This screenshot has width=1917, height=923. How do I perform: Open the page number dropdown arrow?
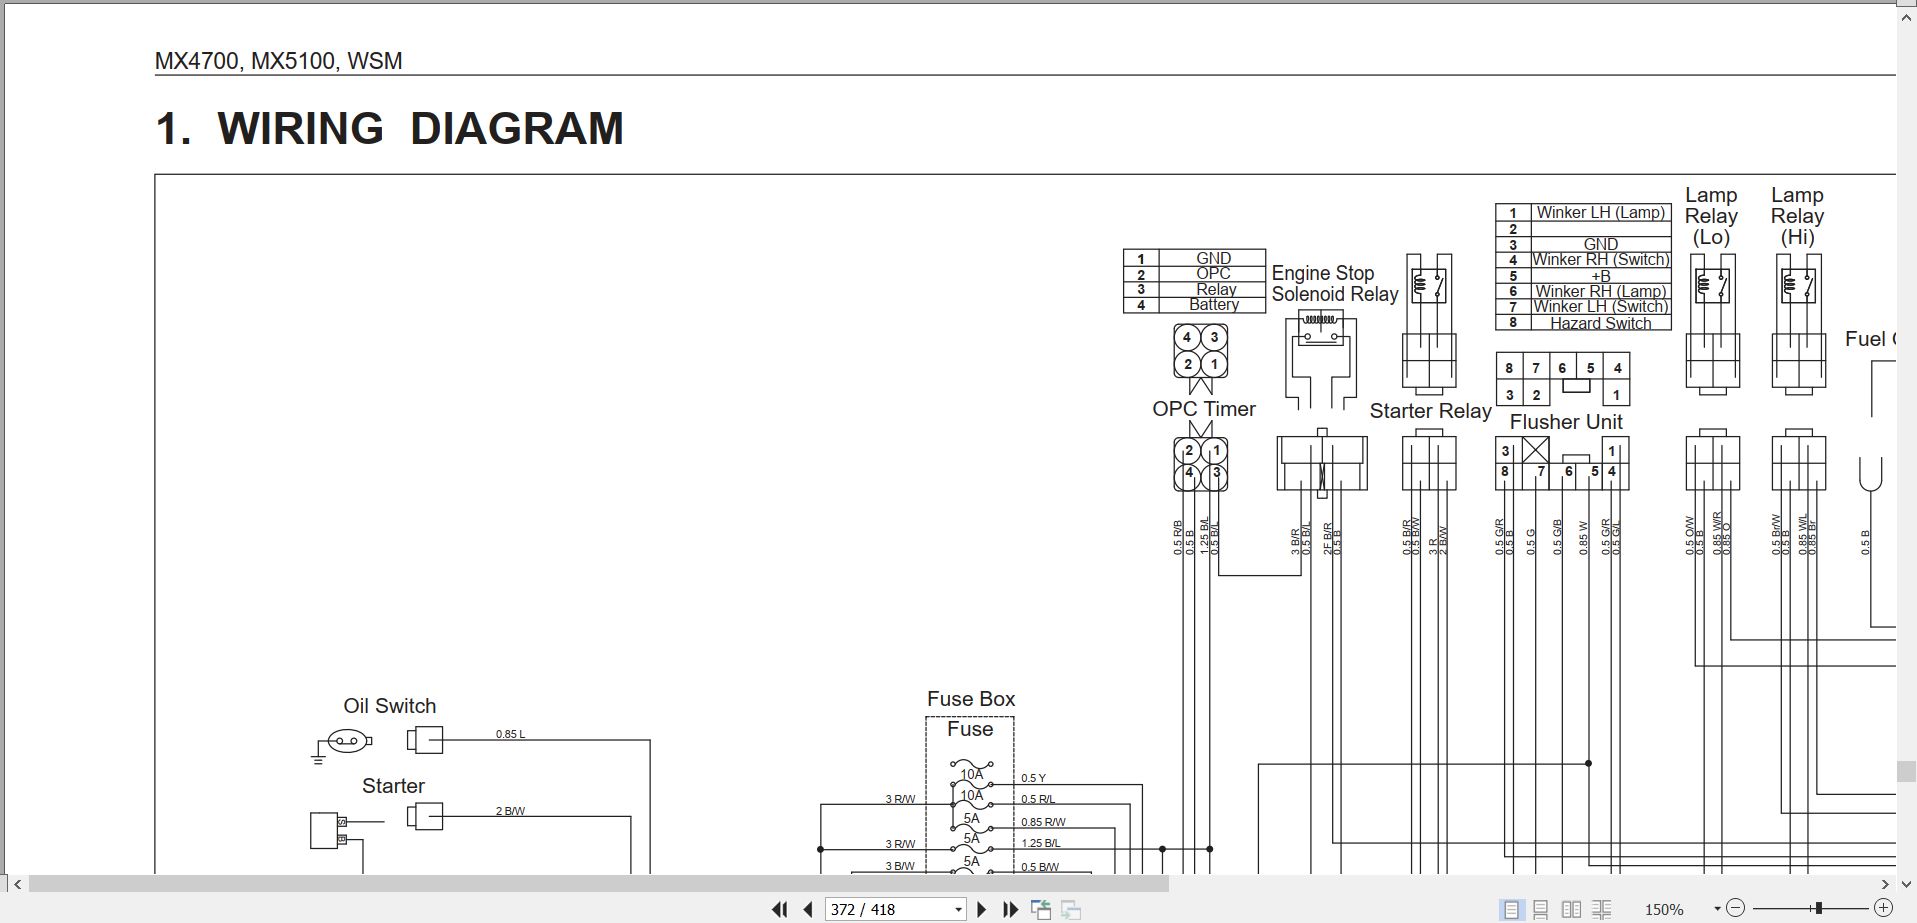(x=958, y=909)
